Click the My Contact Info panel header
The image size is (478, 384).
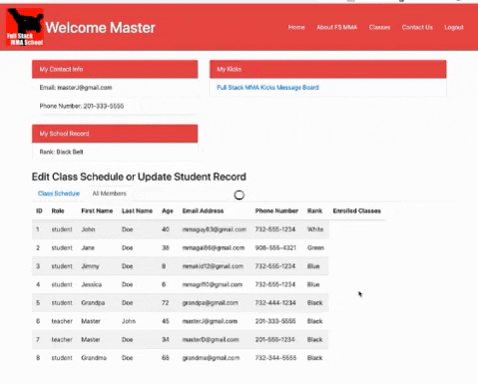coord(115,69)
